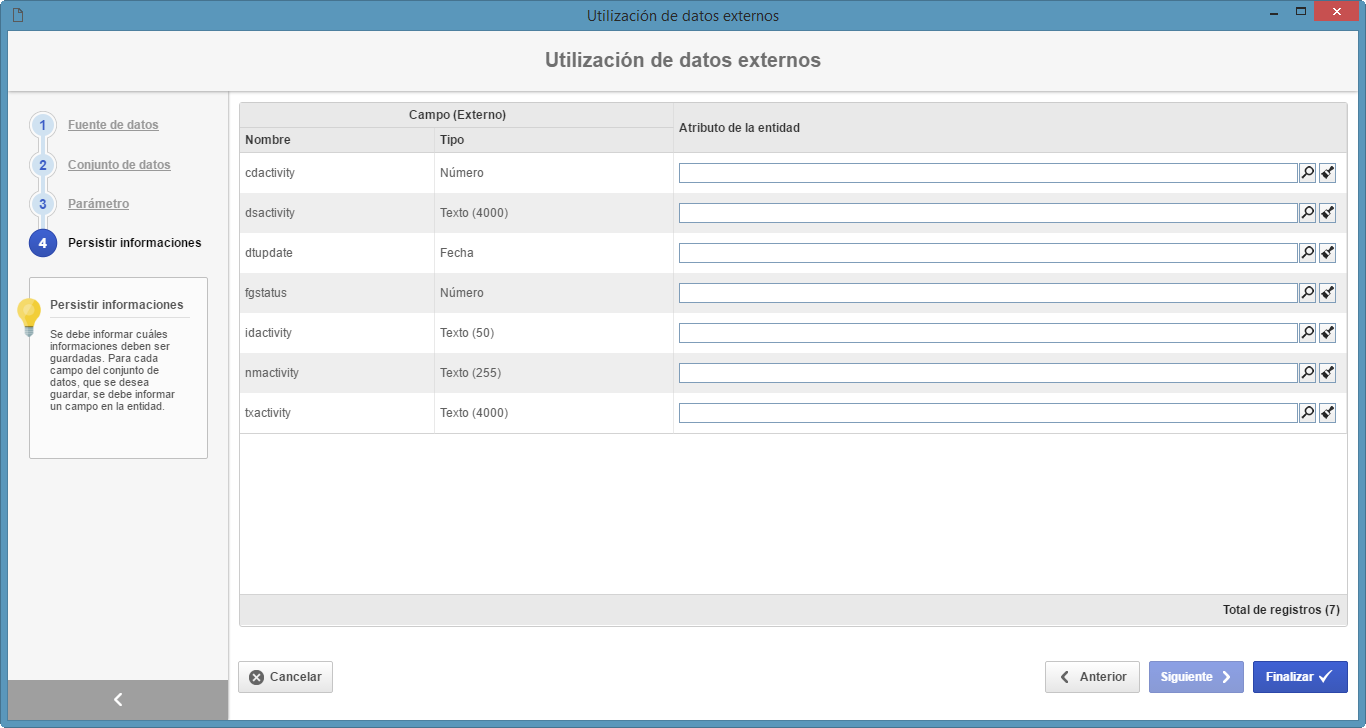Clear the fgstatus attribute with eraser icon
This screenshot has width=1366, height=728.
coord(1327,293)
